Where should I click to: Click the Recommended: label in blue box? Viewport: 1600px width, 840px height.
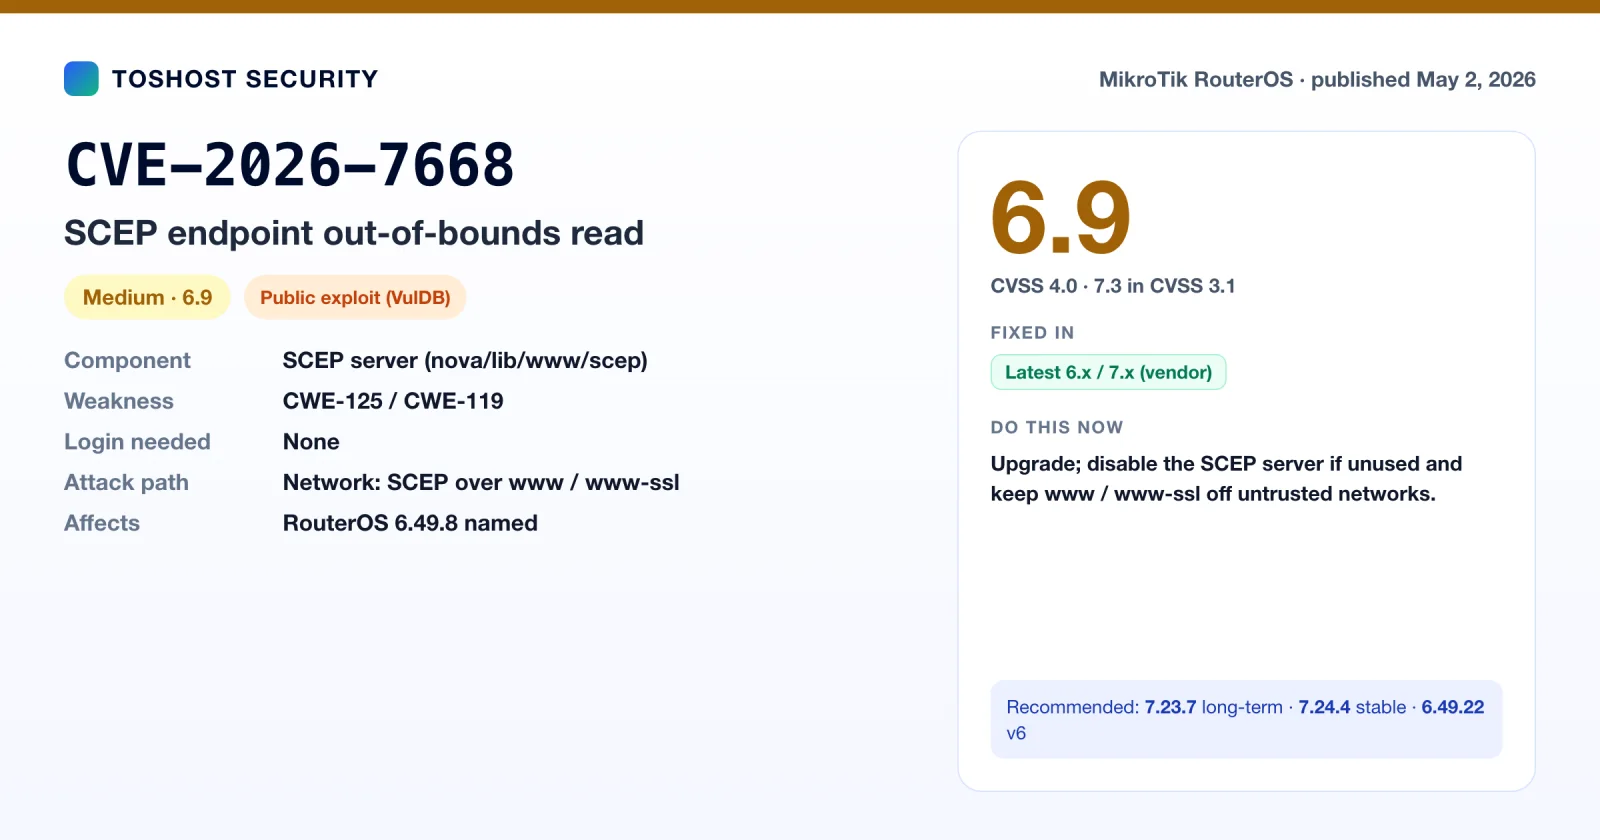[1072, 707]
